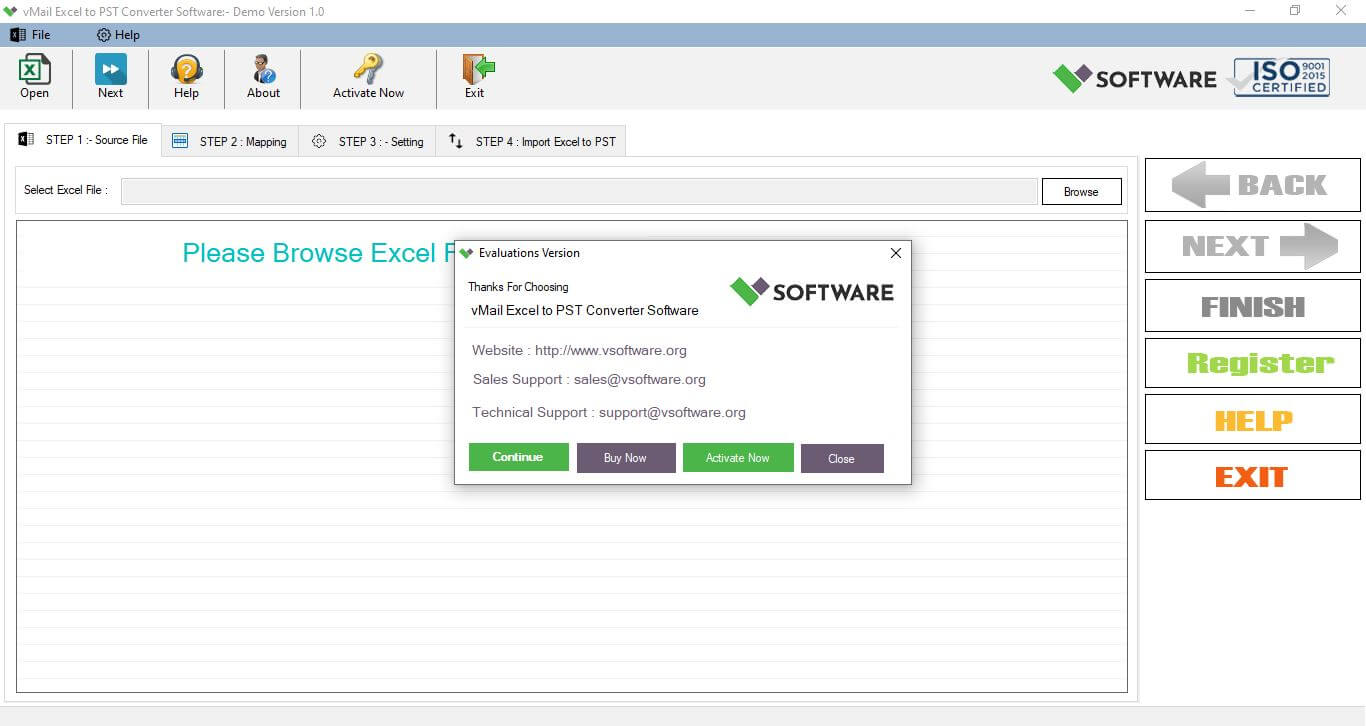Click Buy Now in the Evaluations dialog

pos(626,458)
